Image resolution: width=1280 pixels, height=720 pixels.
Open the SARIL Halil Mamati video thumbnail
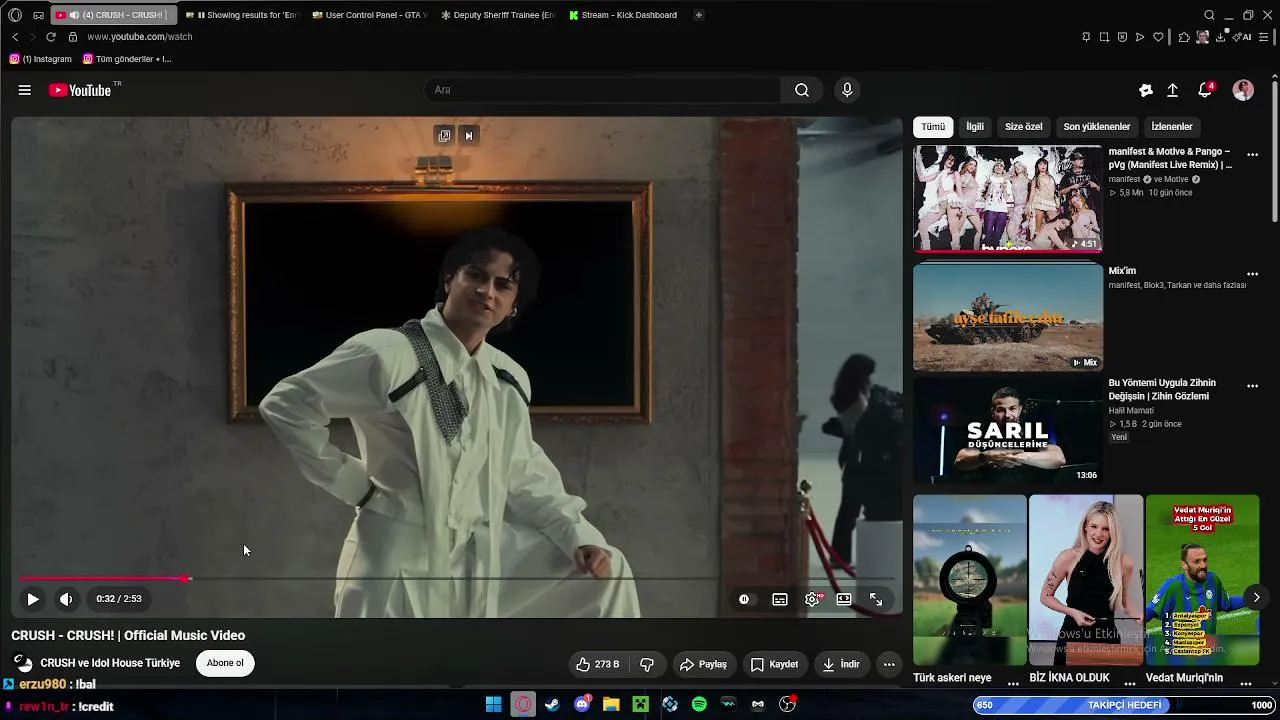1008,431
